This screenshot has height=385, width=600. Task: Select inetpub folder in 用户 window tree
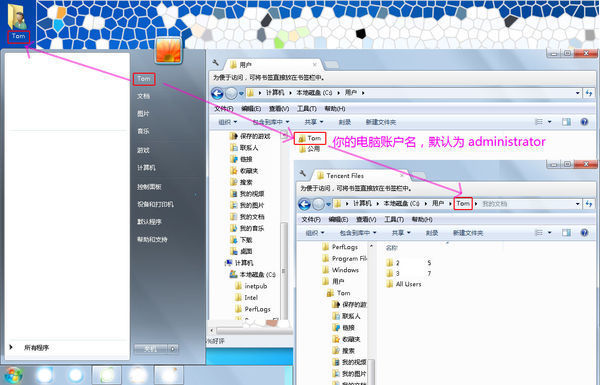click(251, 286)
